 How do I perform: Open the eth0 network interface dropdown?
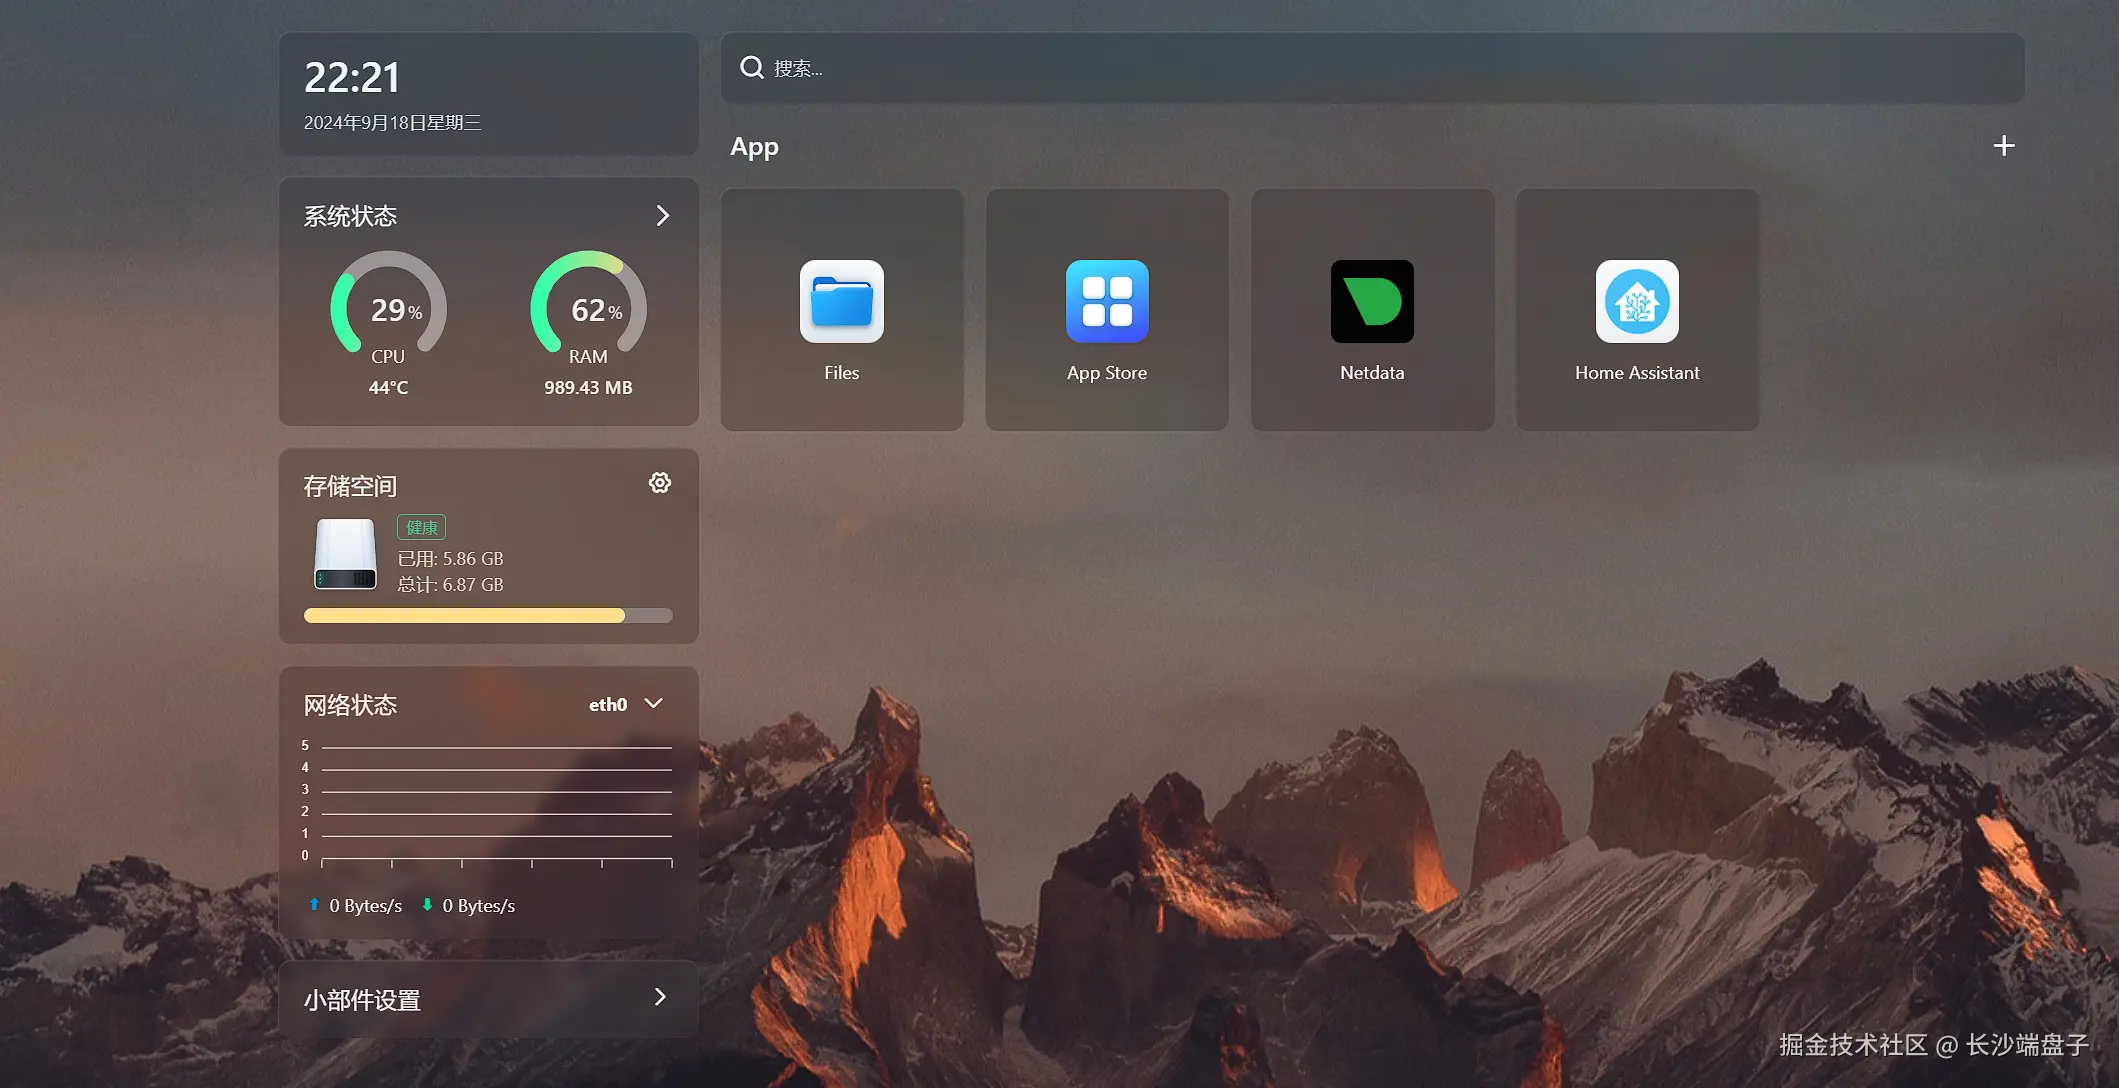625,704
